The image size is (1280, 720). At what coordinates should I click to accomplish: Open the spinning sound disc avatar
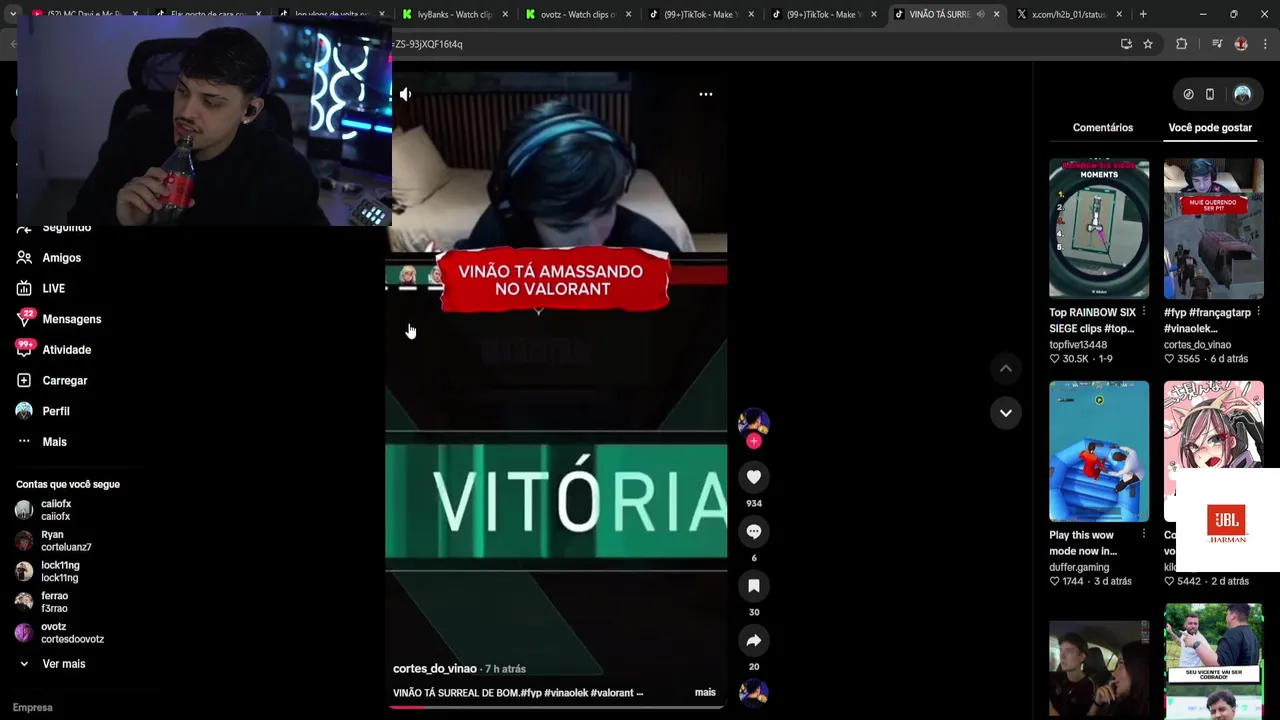click(754, 692)
